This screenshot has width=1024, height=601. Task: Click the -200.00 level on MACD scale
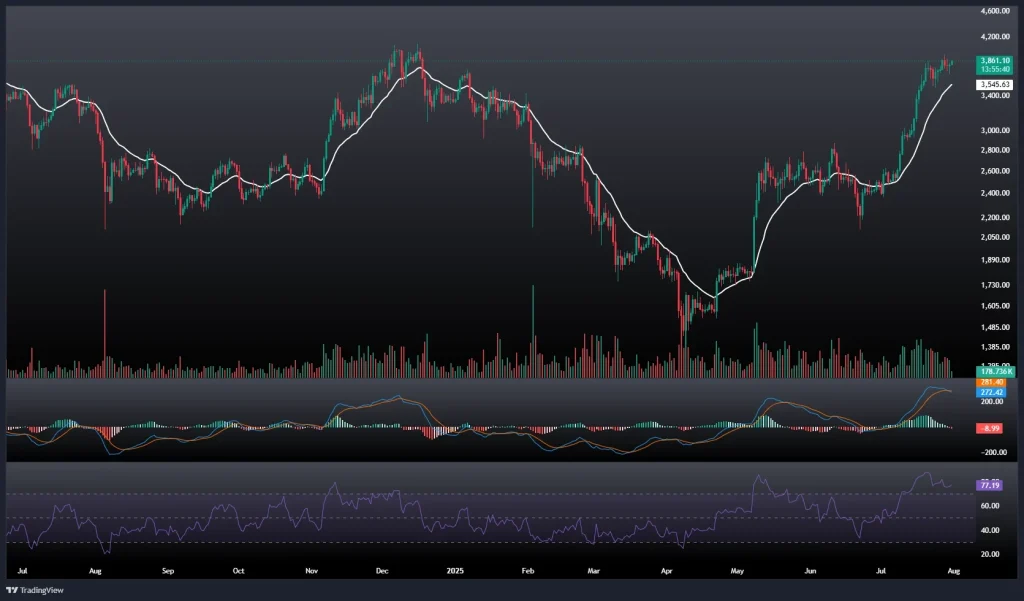[x=994, y=451]
